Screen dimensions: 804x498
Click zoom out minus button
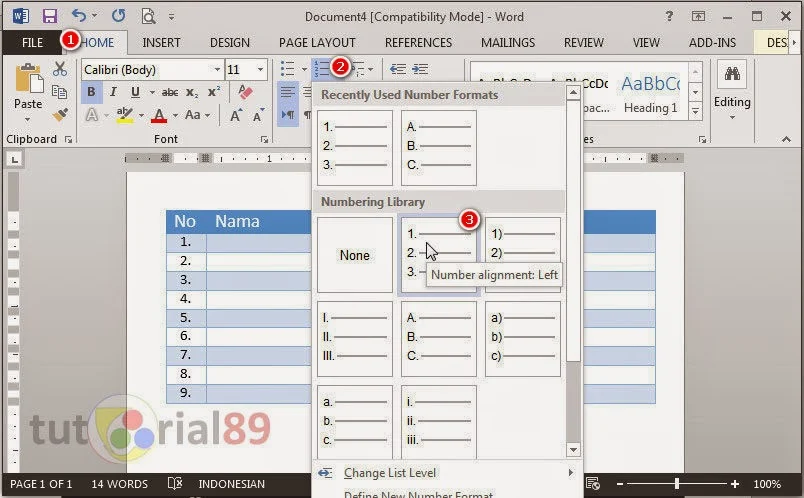point(620,484)
